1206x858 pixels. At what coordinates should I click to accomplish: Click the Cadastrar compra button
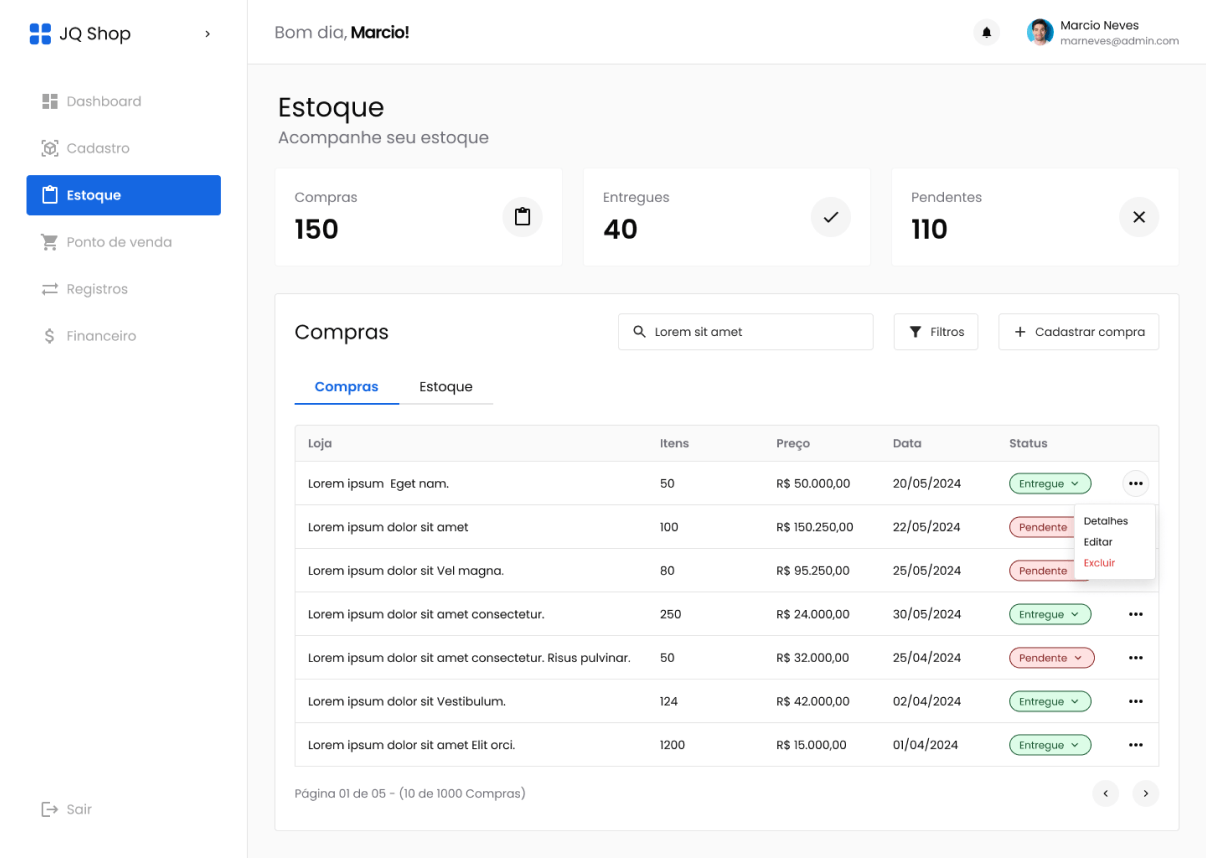tap(1078, 332)
